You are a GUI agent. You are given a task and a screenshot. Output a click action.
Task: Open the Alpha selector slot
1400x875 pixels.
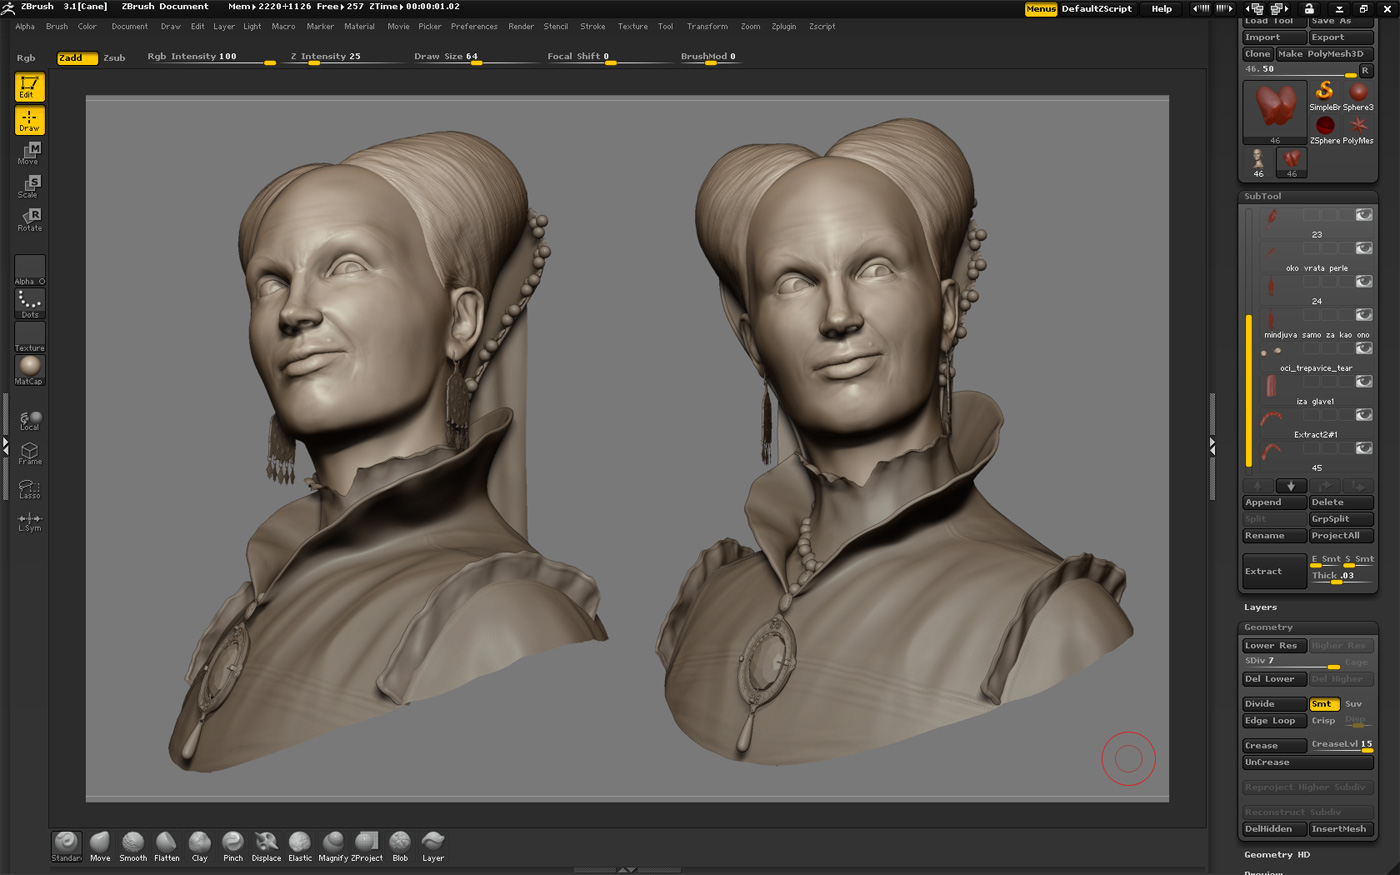[x=29, y=270]
